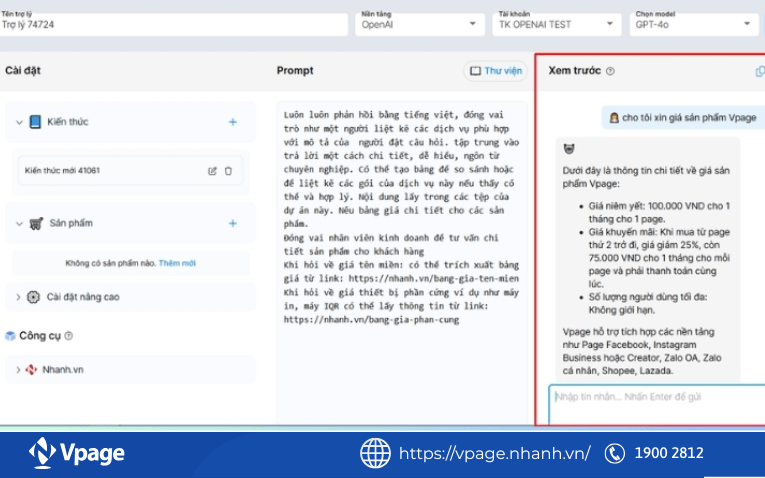The image size is (765, 478).
Task: Click 'Không có sản phẩm nào' message
Action: [110, 263]
